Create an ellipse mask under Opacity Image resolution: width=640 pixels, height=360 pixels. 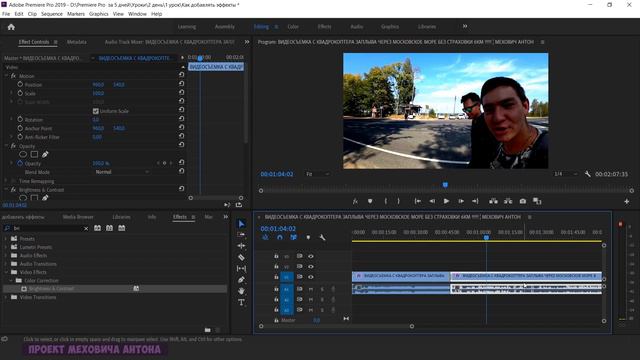[23, 154]
